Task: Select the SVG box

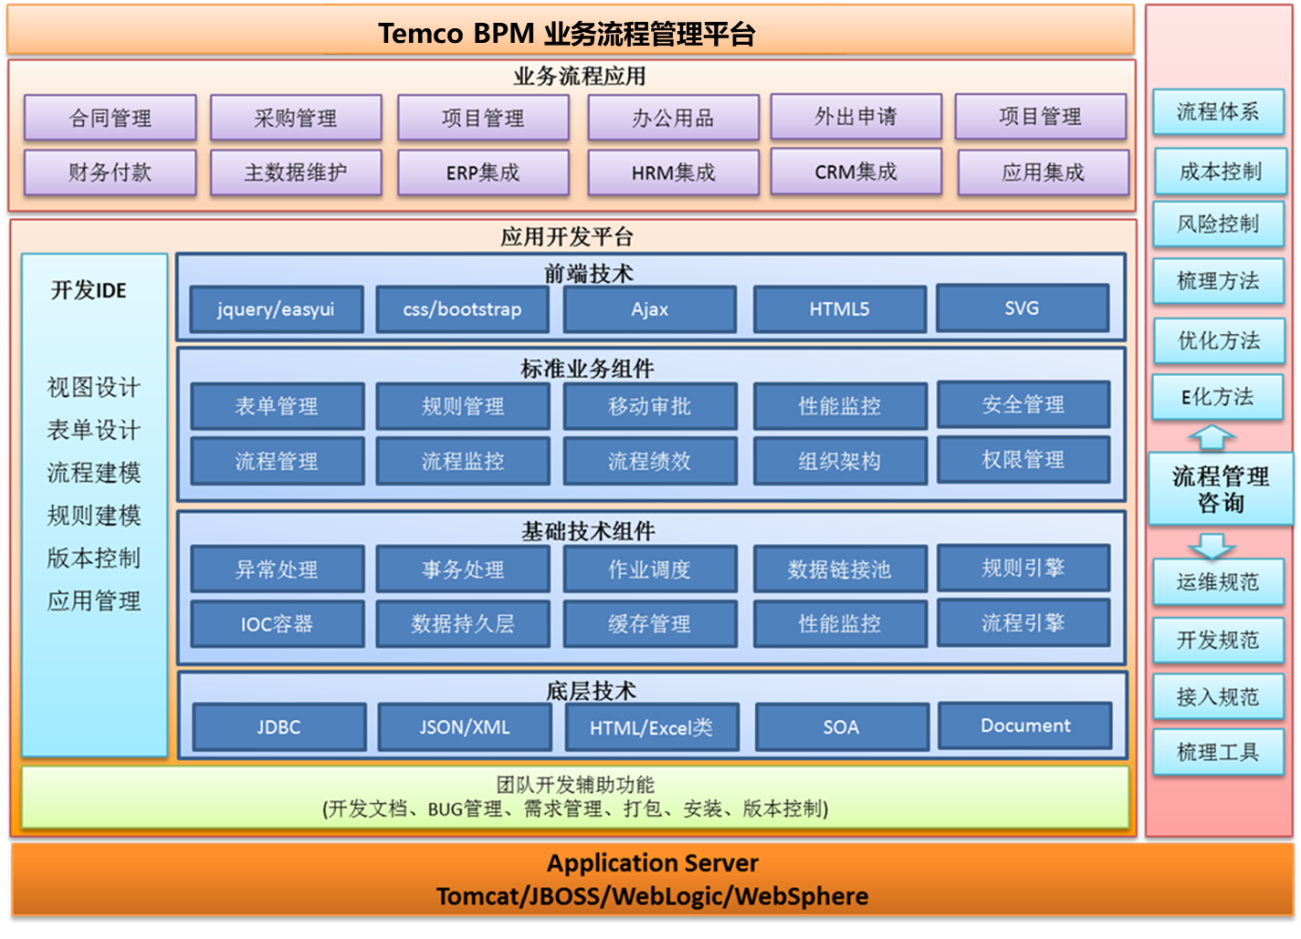Action: 1022,308
